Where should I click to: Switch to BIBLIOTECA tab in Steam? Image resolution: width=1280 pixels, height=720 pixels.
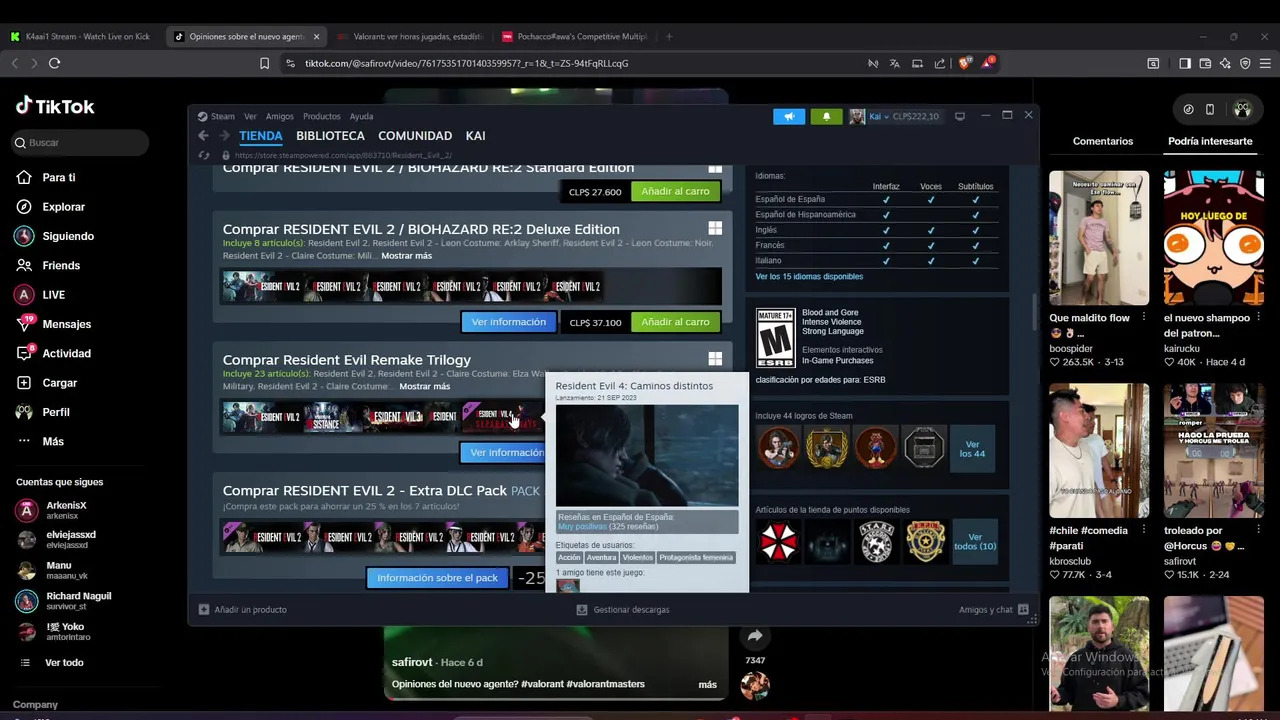pyautogui.click(x=330, y=136)
